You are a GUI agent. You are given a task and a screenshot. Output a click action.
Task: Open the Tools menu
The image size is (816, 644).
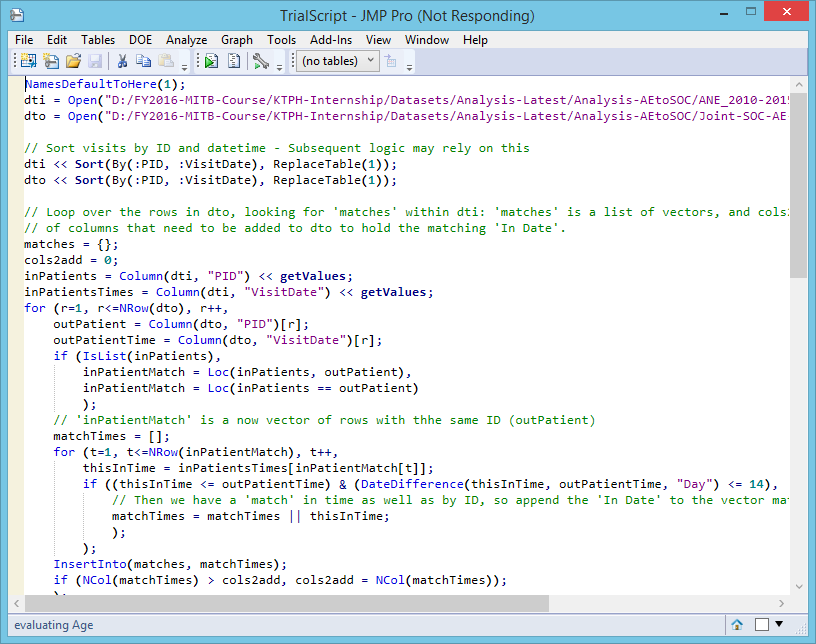tap(282, 40)
